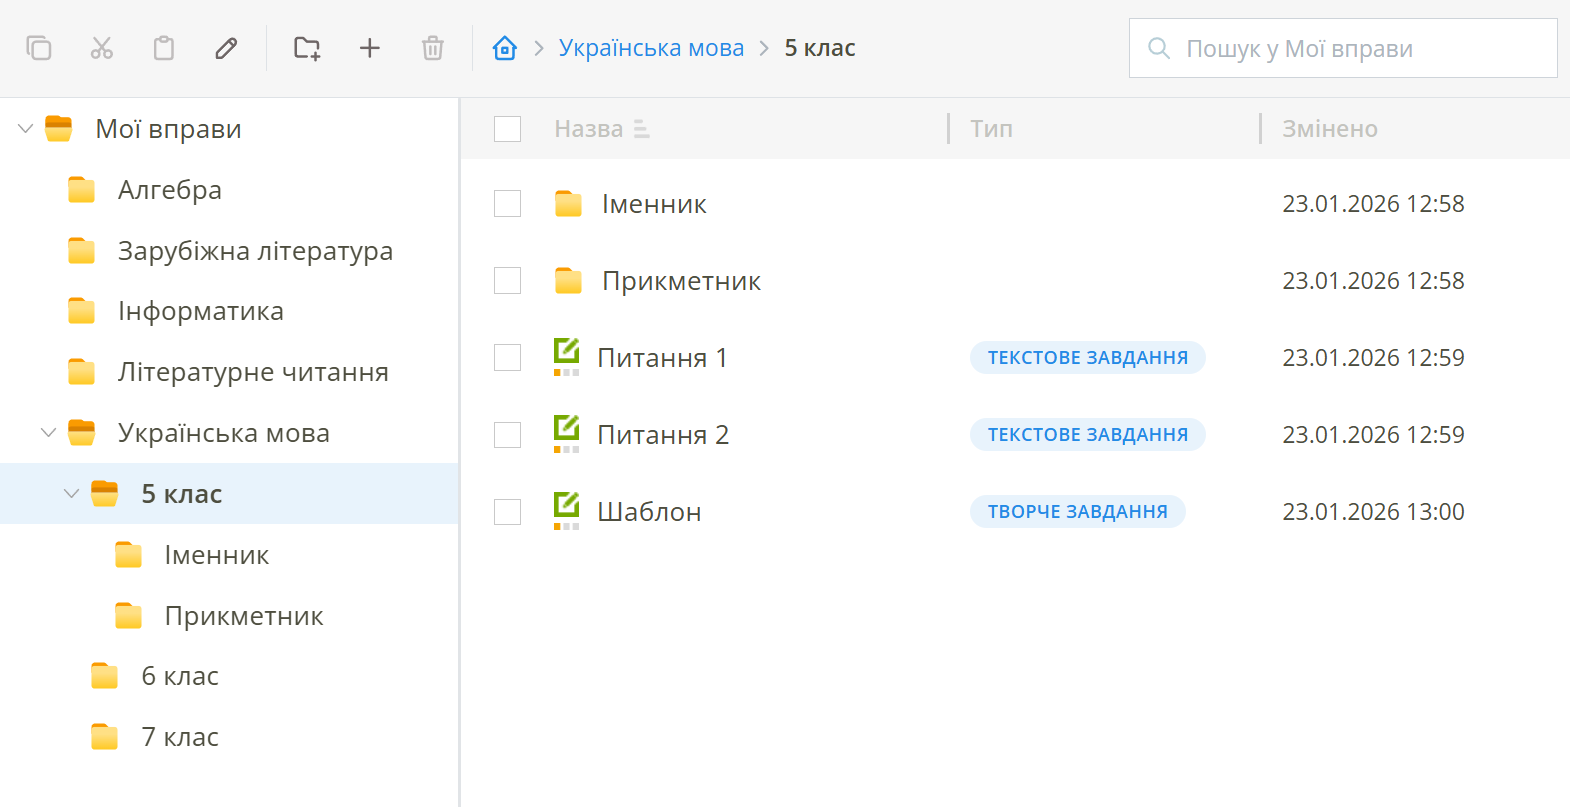Check the Іменник row checkbox
Image resolution: width=1570 pixels, height=807 pixels.
(508, 204)
